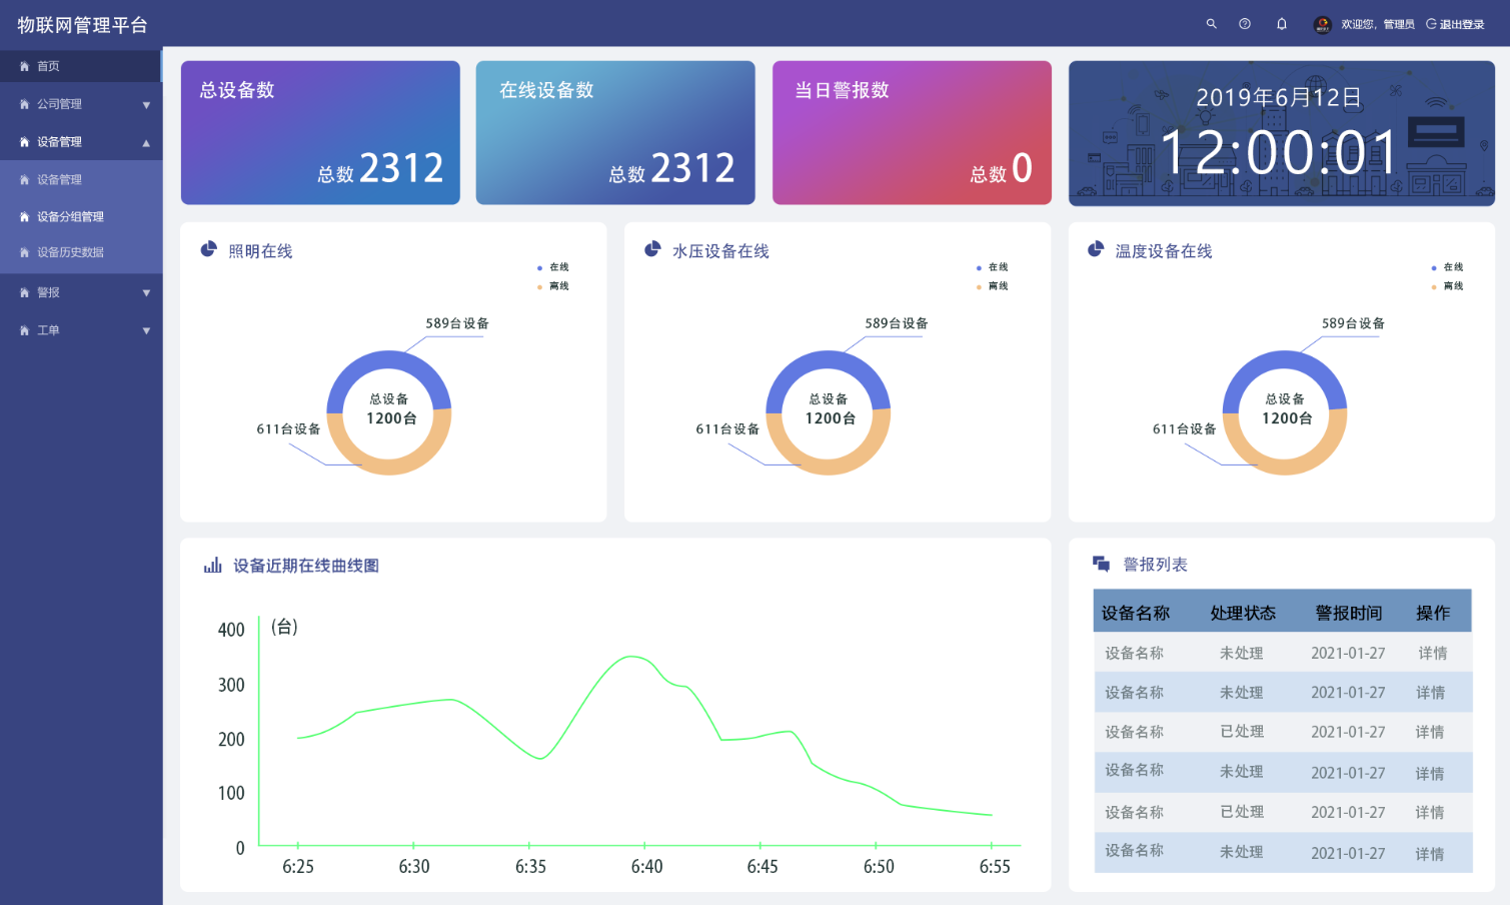Click 退出登录 to log out

[x=1456, y=24]
